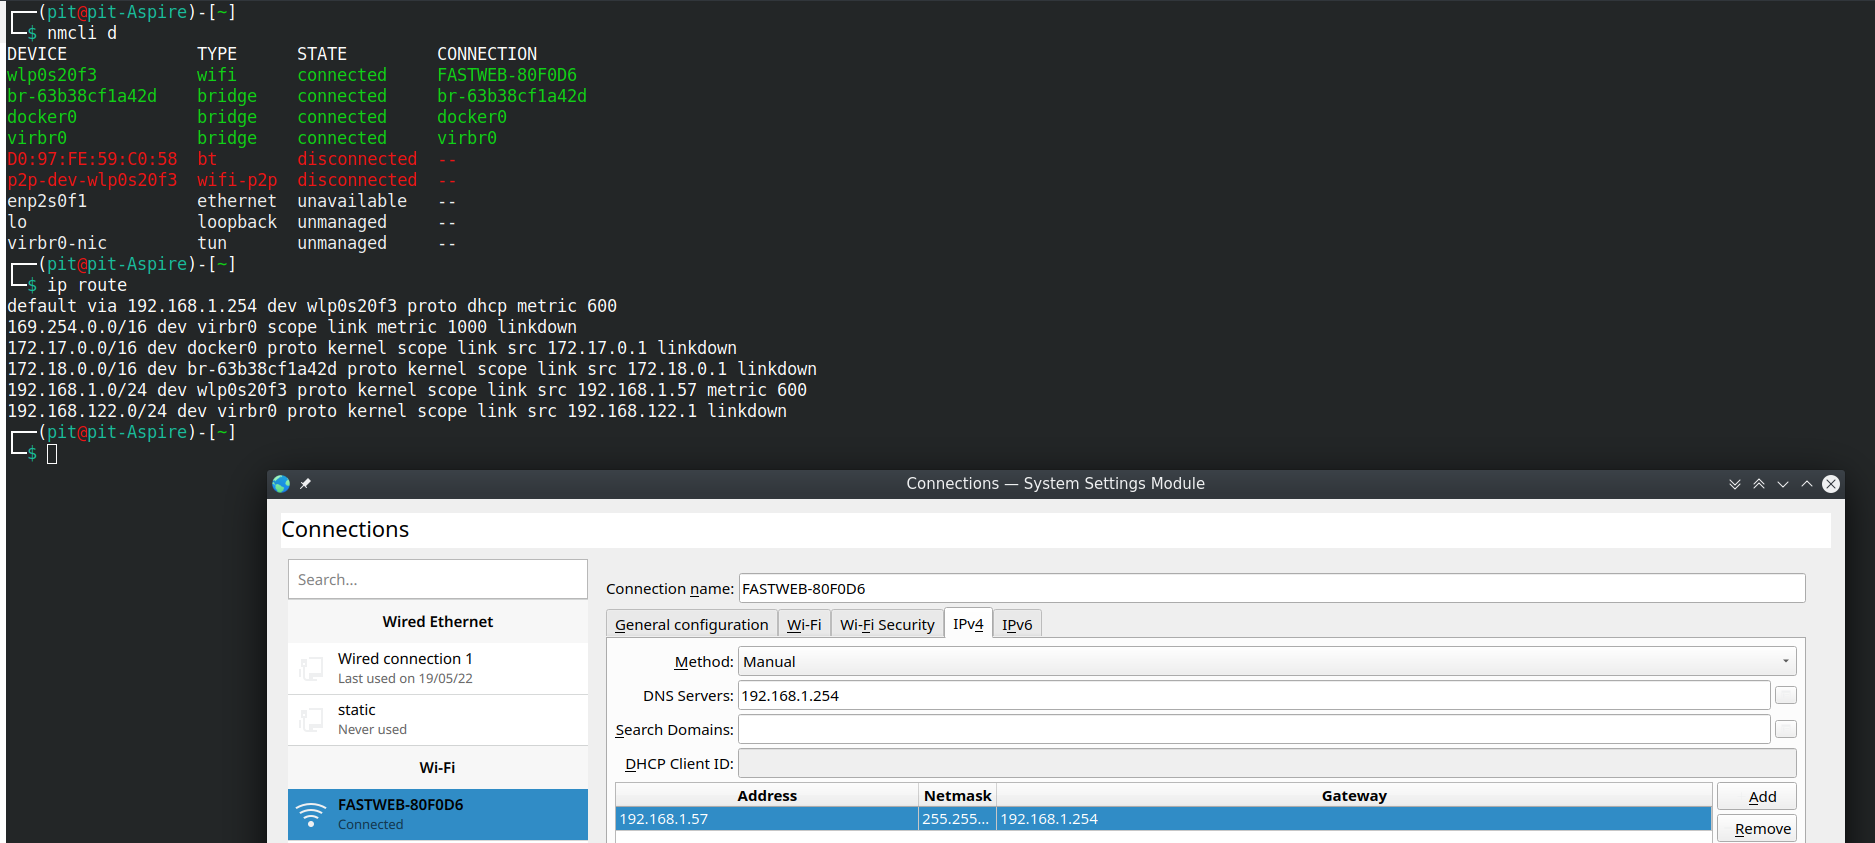Click the Connection name input field

coord(1271,588)
